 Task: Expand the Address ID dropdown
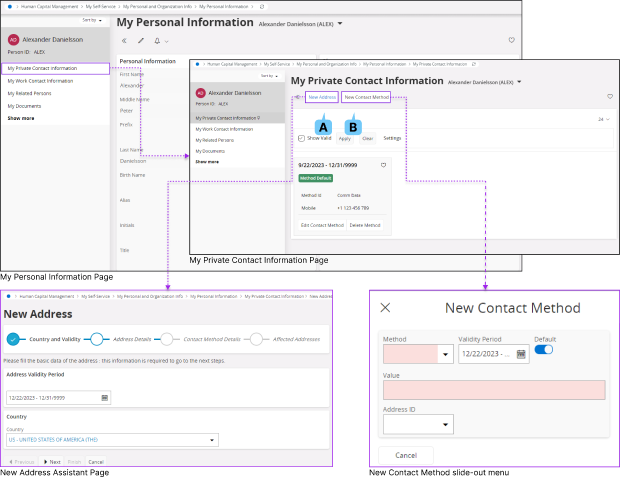[x=418, y=425]
